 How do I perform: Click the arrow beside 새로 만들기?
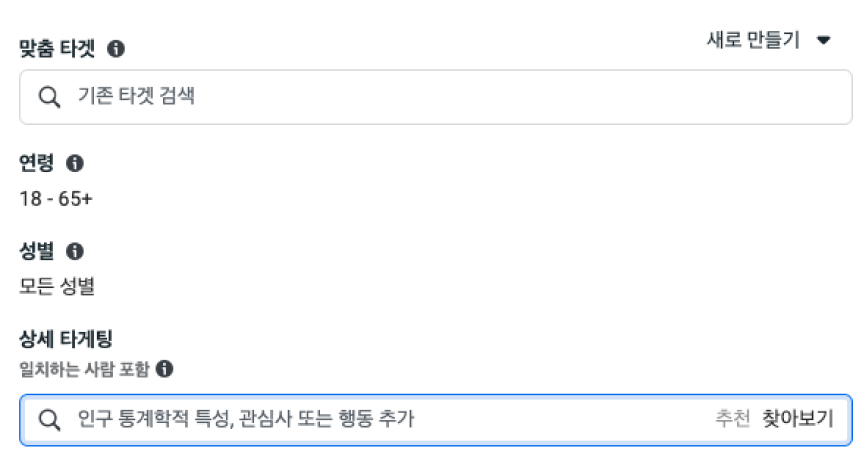click(824, 41)
